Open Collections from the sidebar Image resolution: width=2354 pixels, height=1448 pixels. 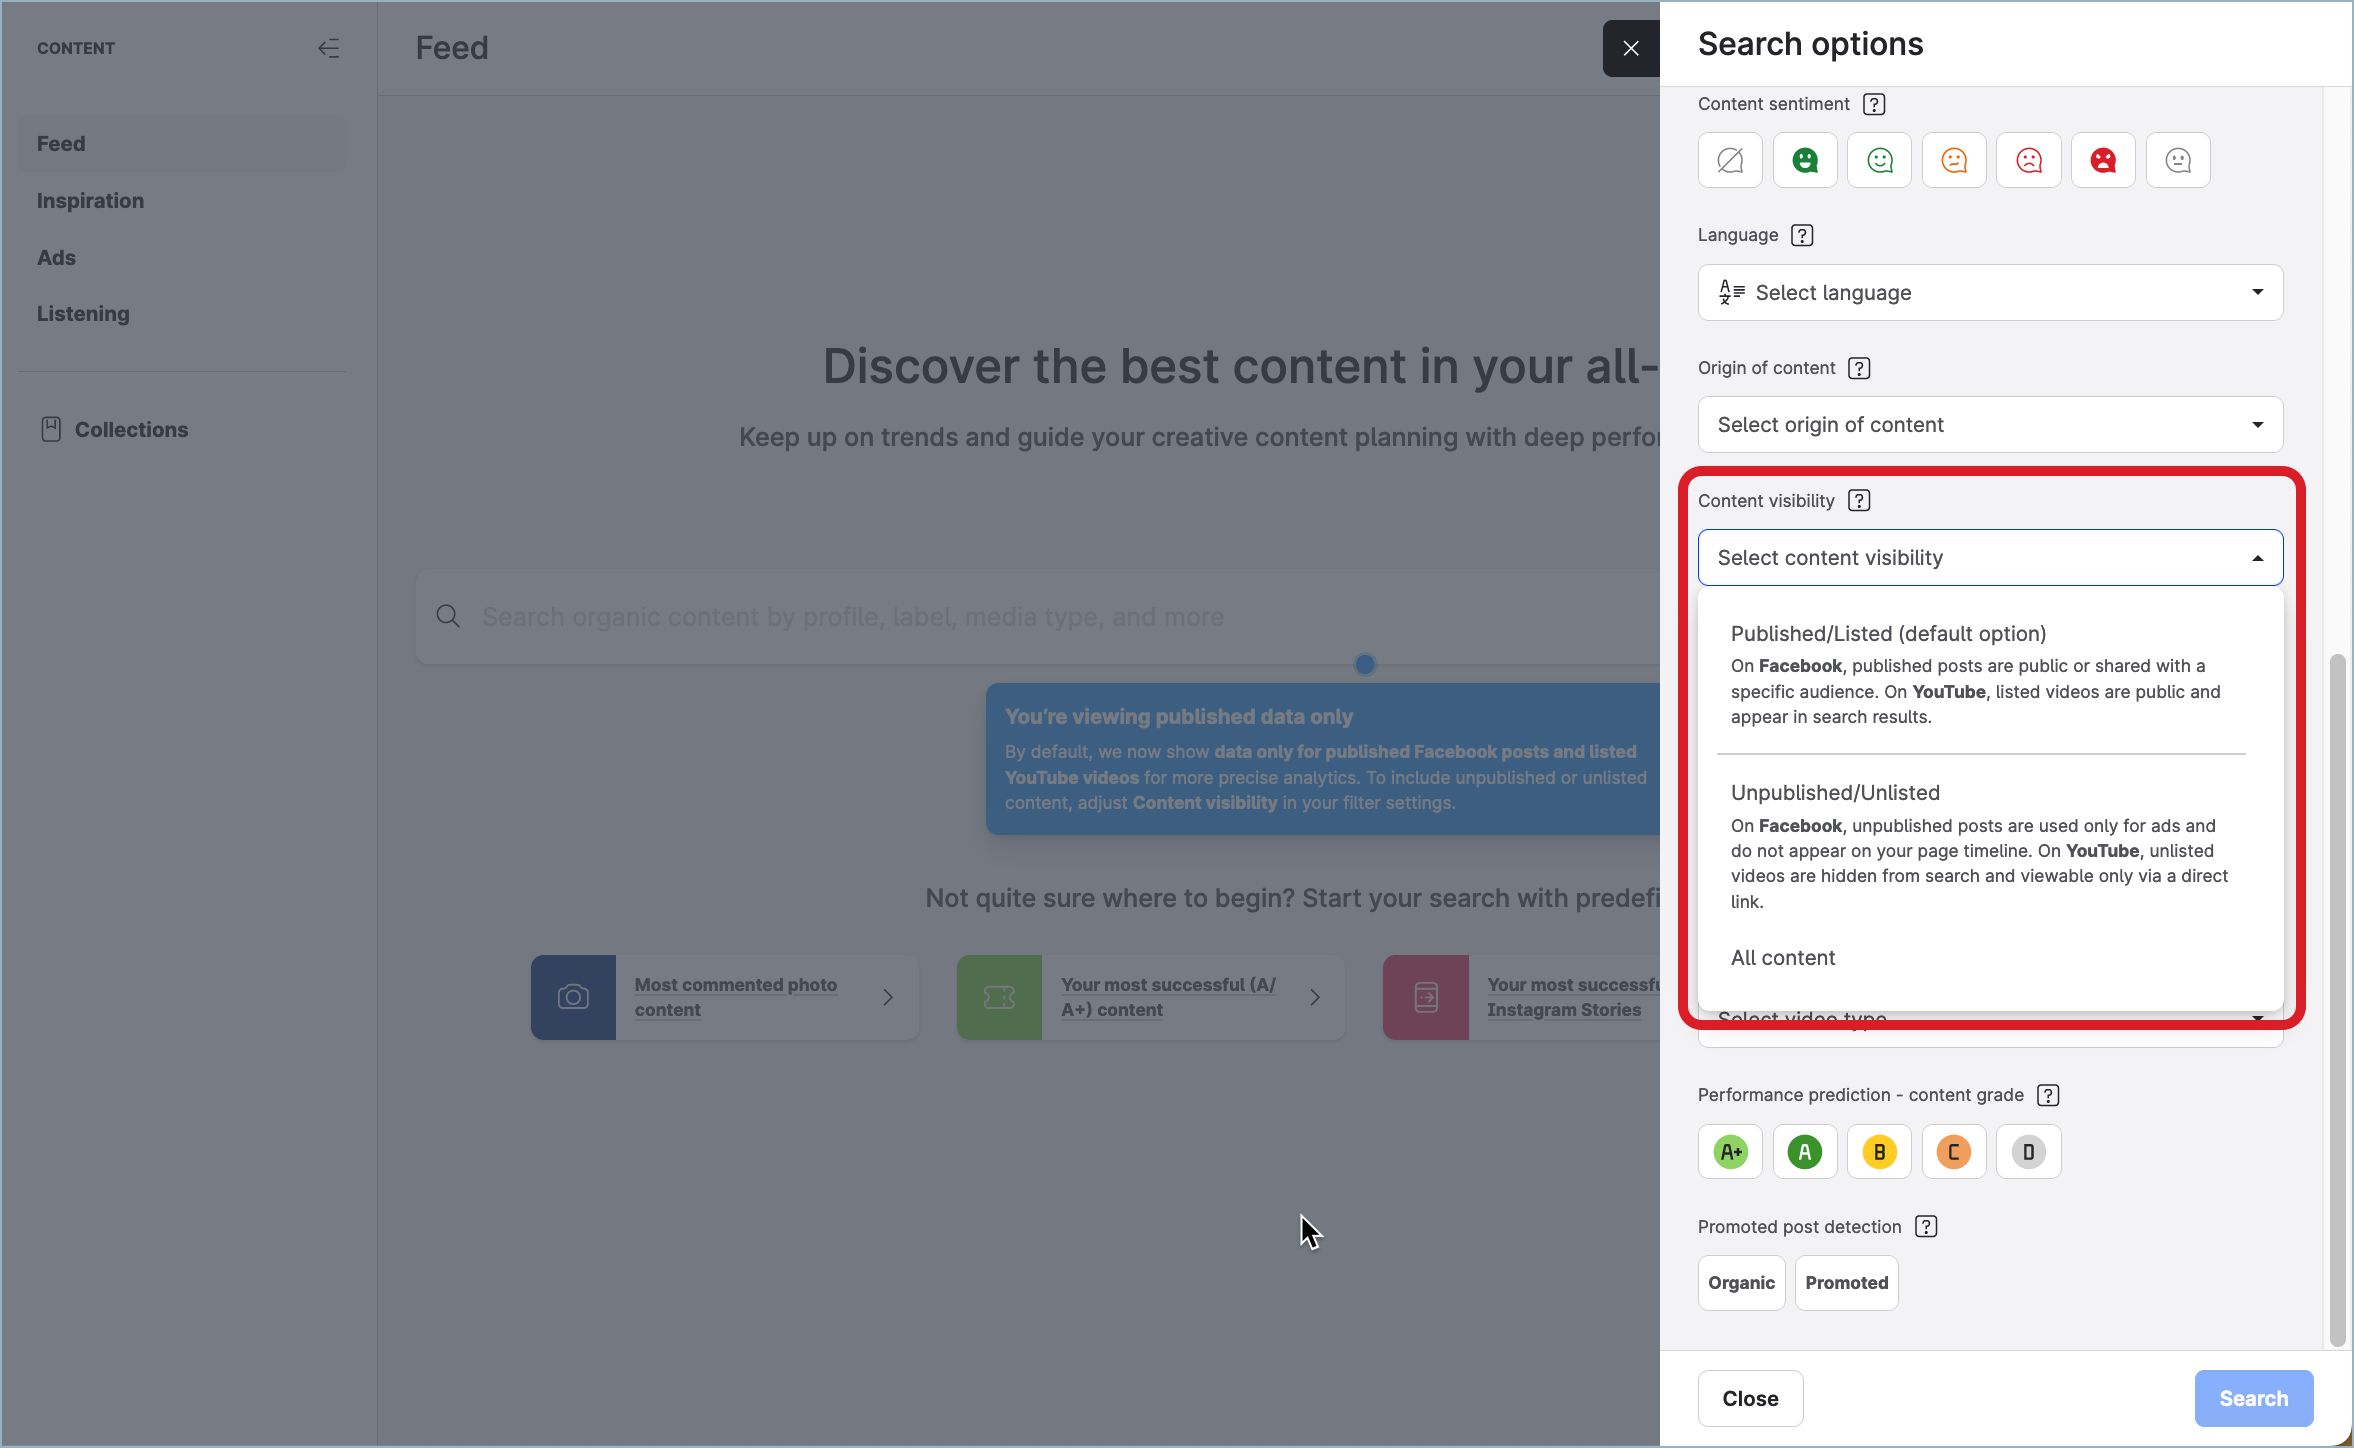[131, 429]
